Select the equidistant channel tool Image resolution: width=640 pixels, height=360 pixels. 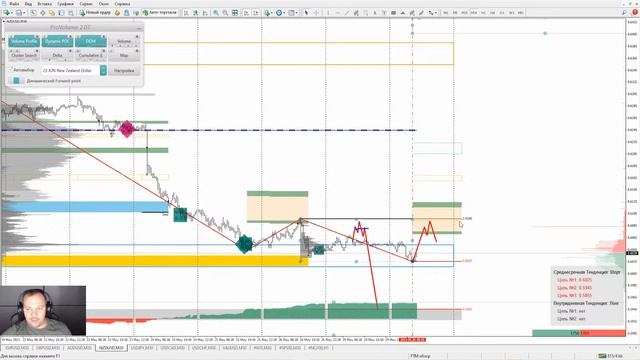point(356,13)
